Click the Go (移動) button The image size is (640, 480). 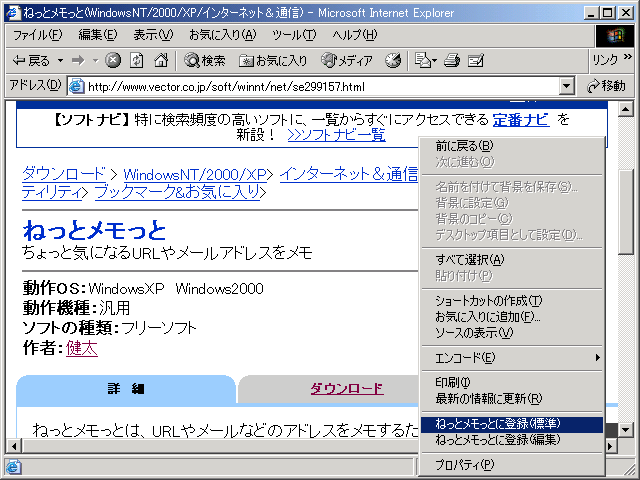click(x=606, y=86)
